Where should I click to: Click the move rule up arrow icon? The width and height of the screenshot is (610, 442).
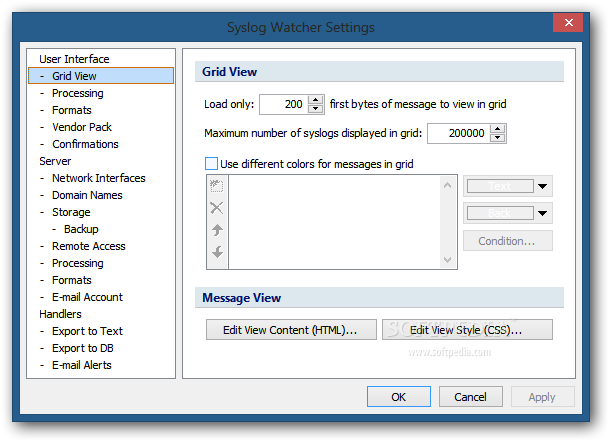217,230
